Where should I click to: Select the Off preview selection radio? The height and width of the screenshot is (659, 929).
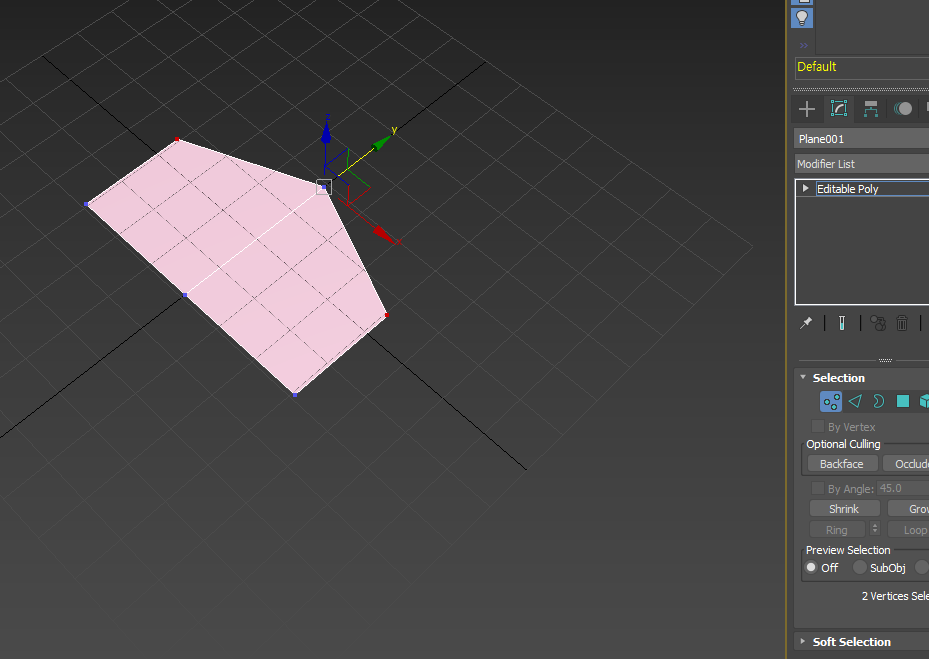(811, 567)
